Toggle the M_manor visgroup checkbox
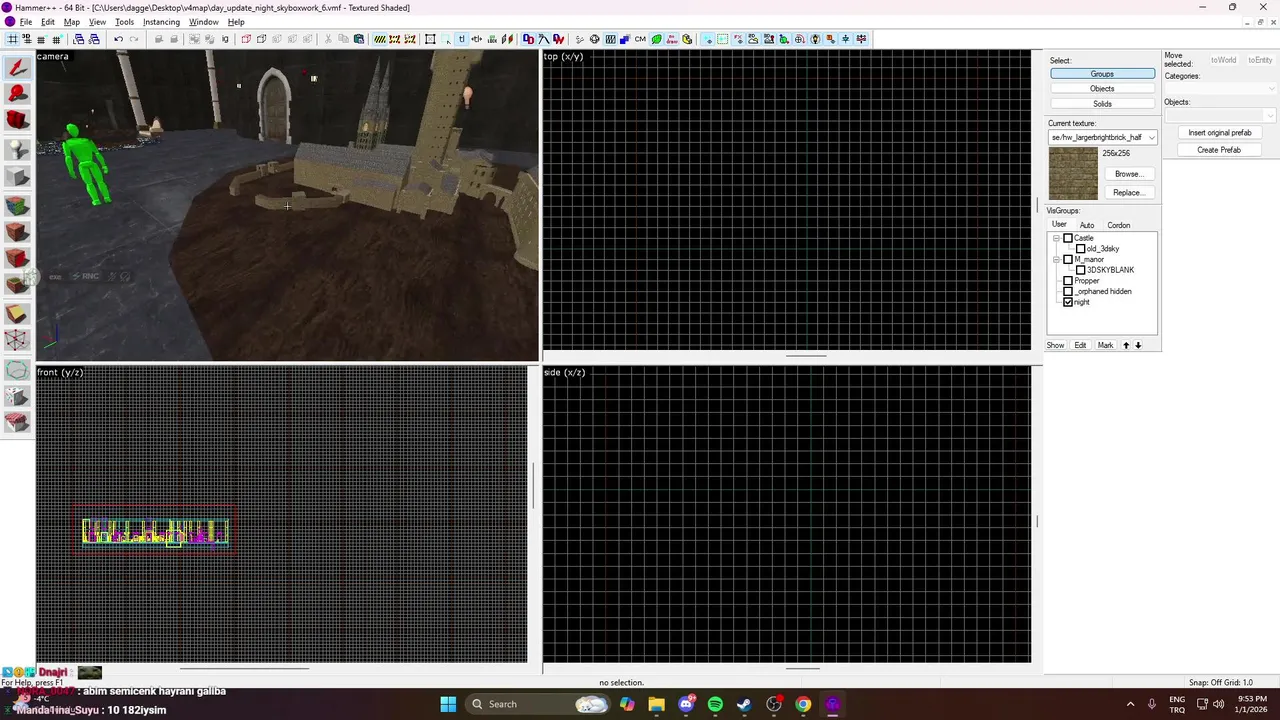 click(1068, 259)
